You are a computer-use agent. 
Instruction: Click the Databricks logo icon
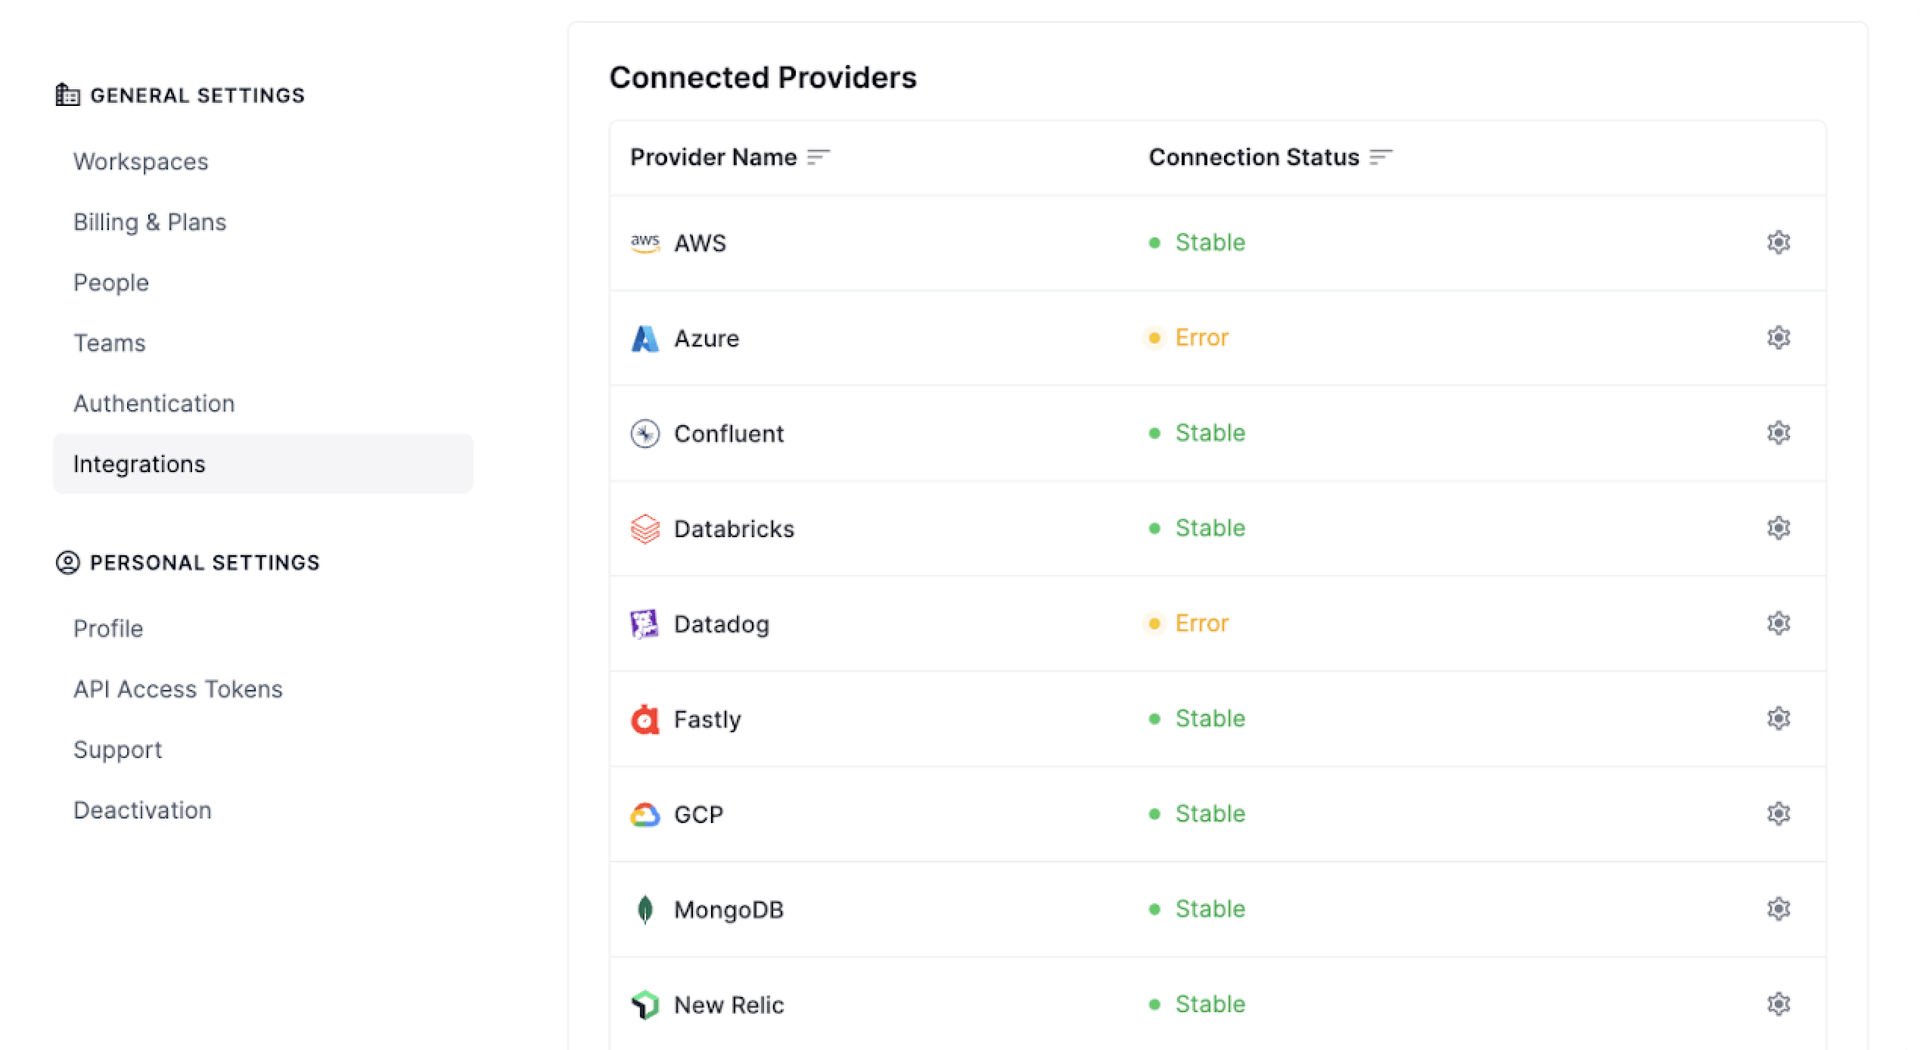[645, 529]
